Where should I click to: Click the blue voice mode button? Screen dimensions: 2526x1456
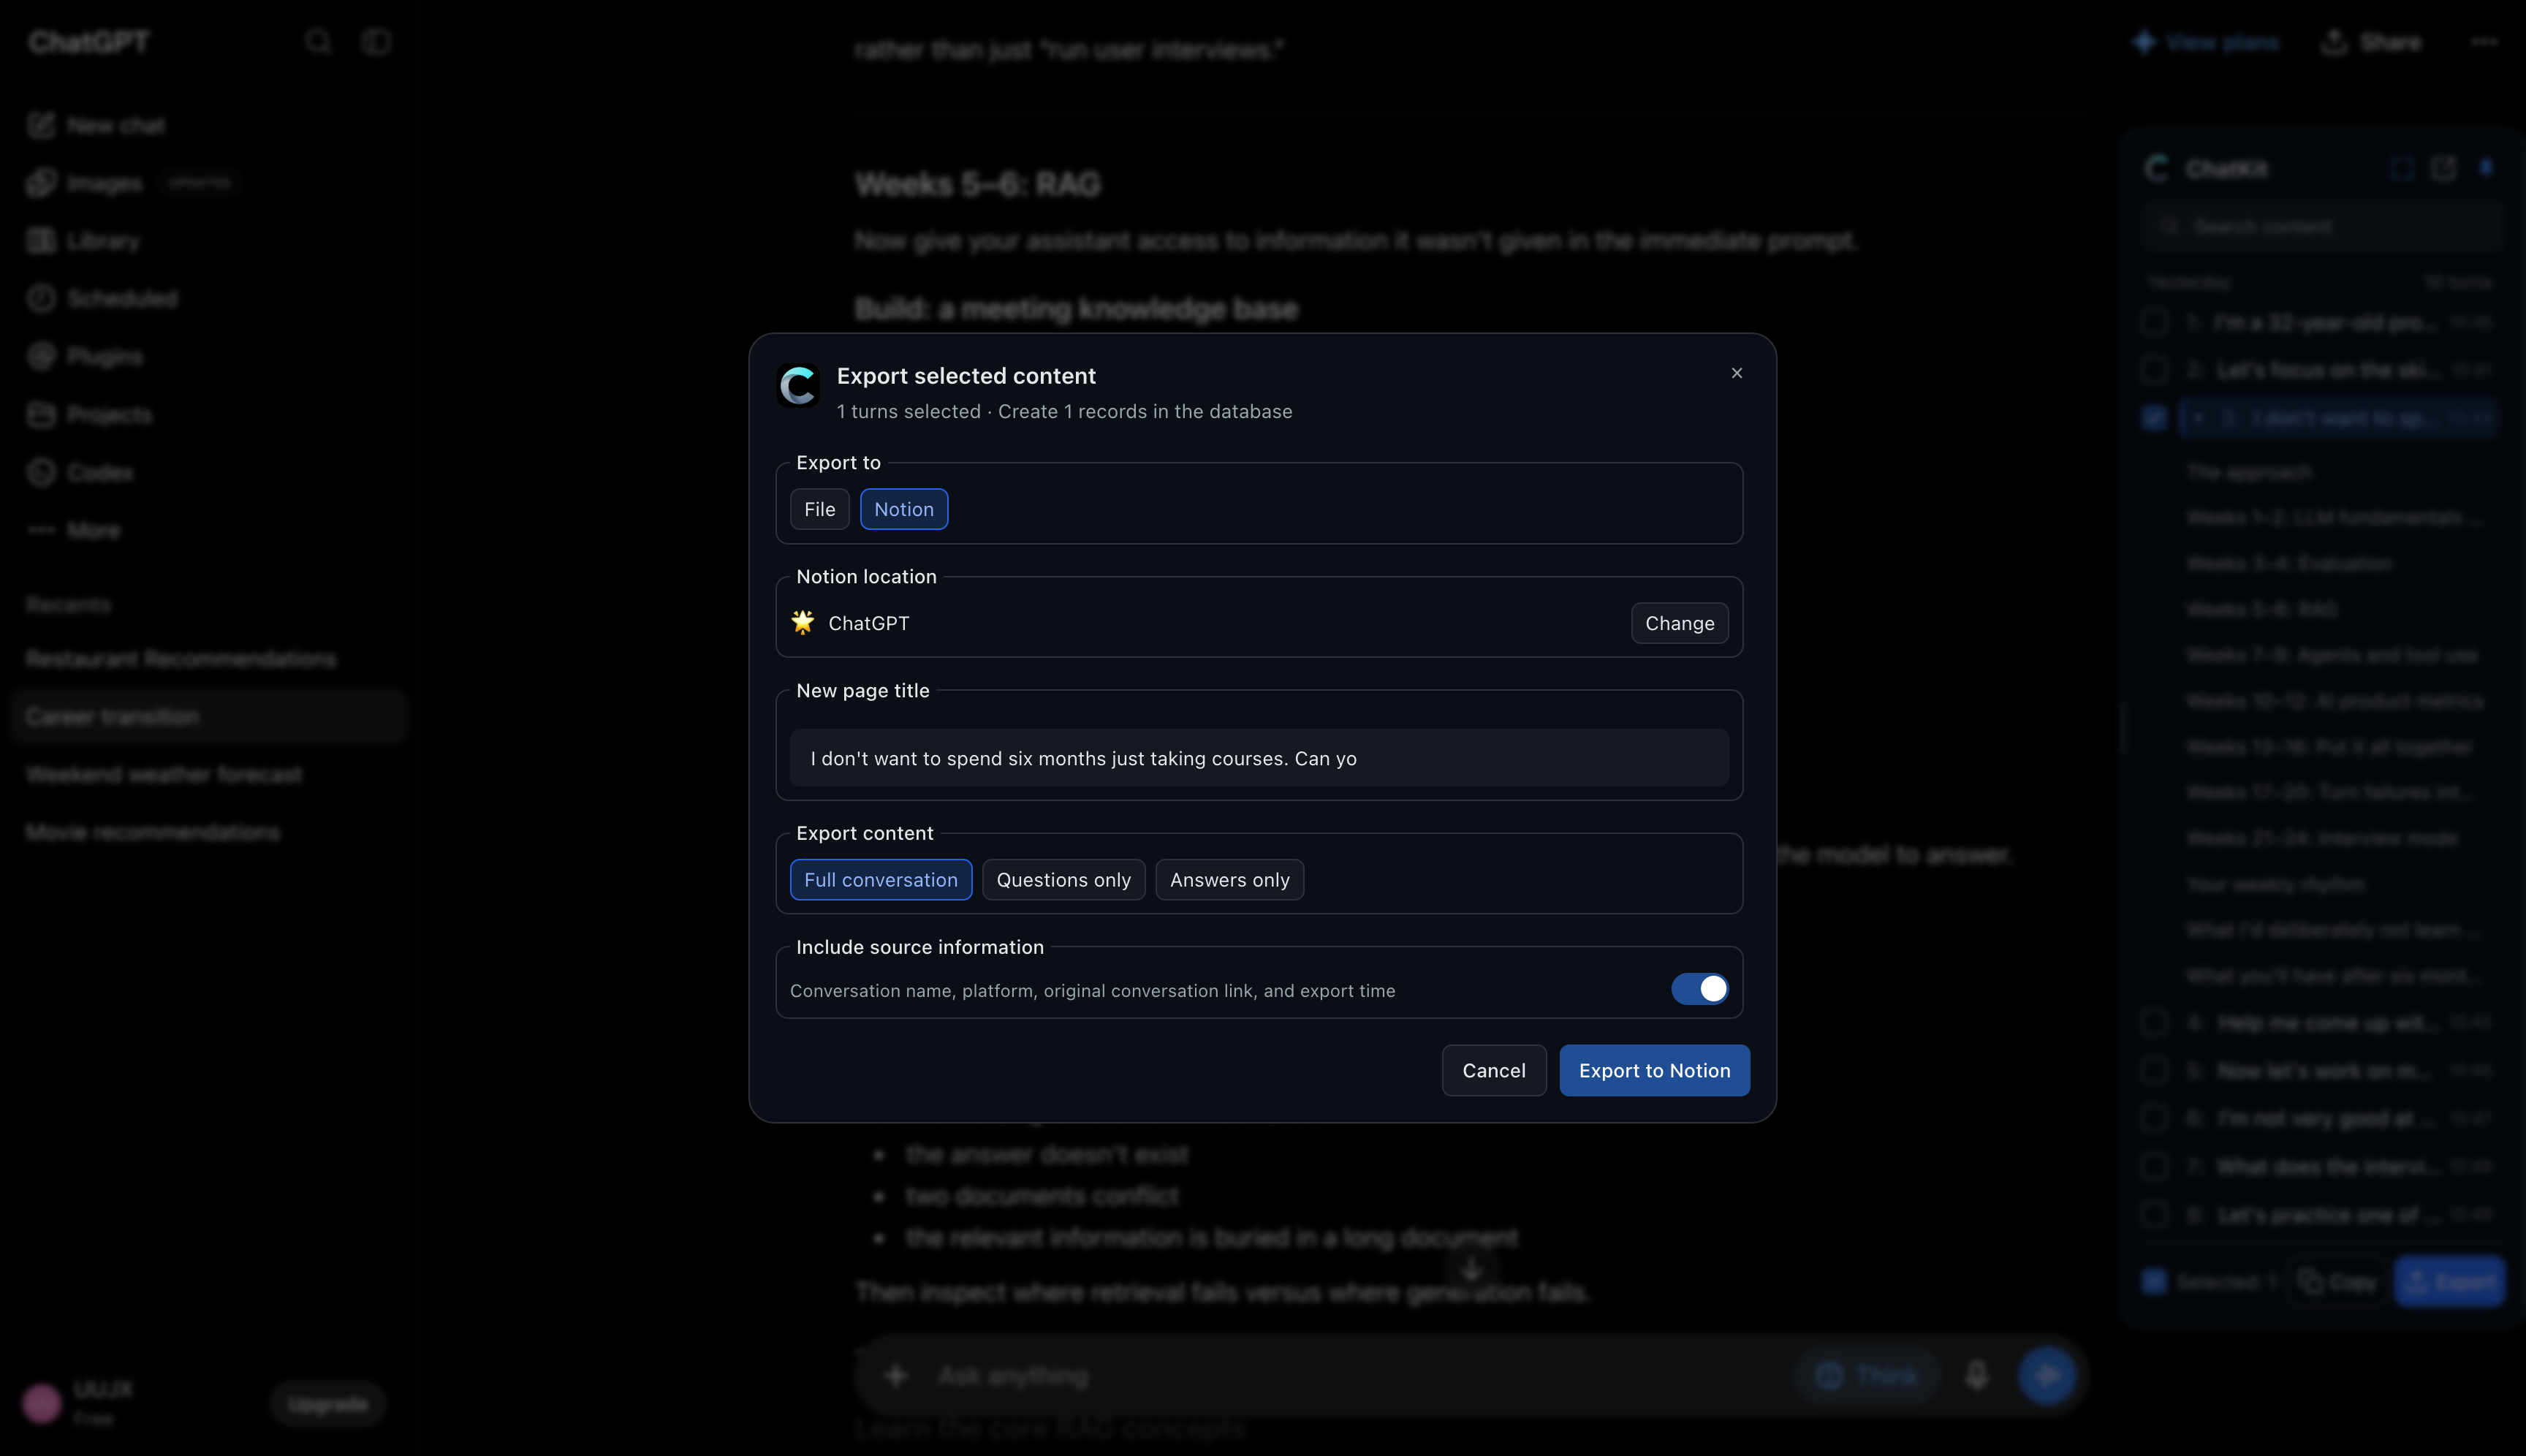tap(2047, 1376)
